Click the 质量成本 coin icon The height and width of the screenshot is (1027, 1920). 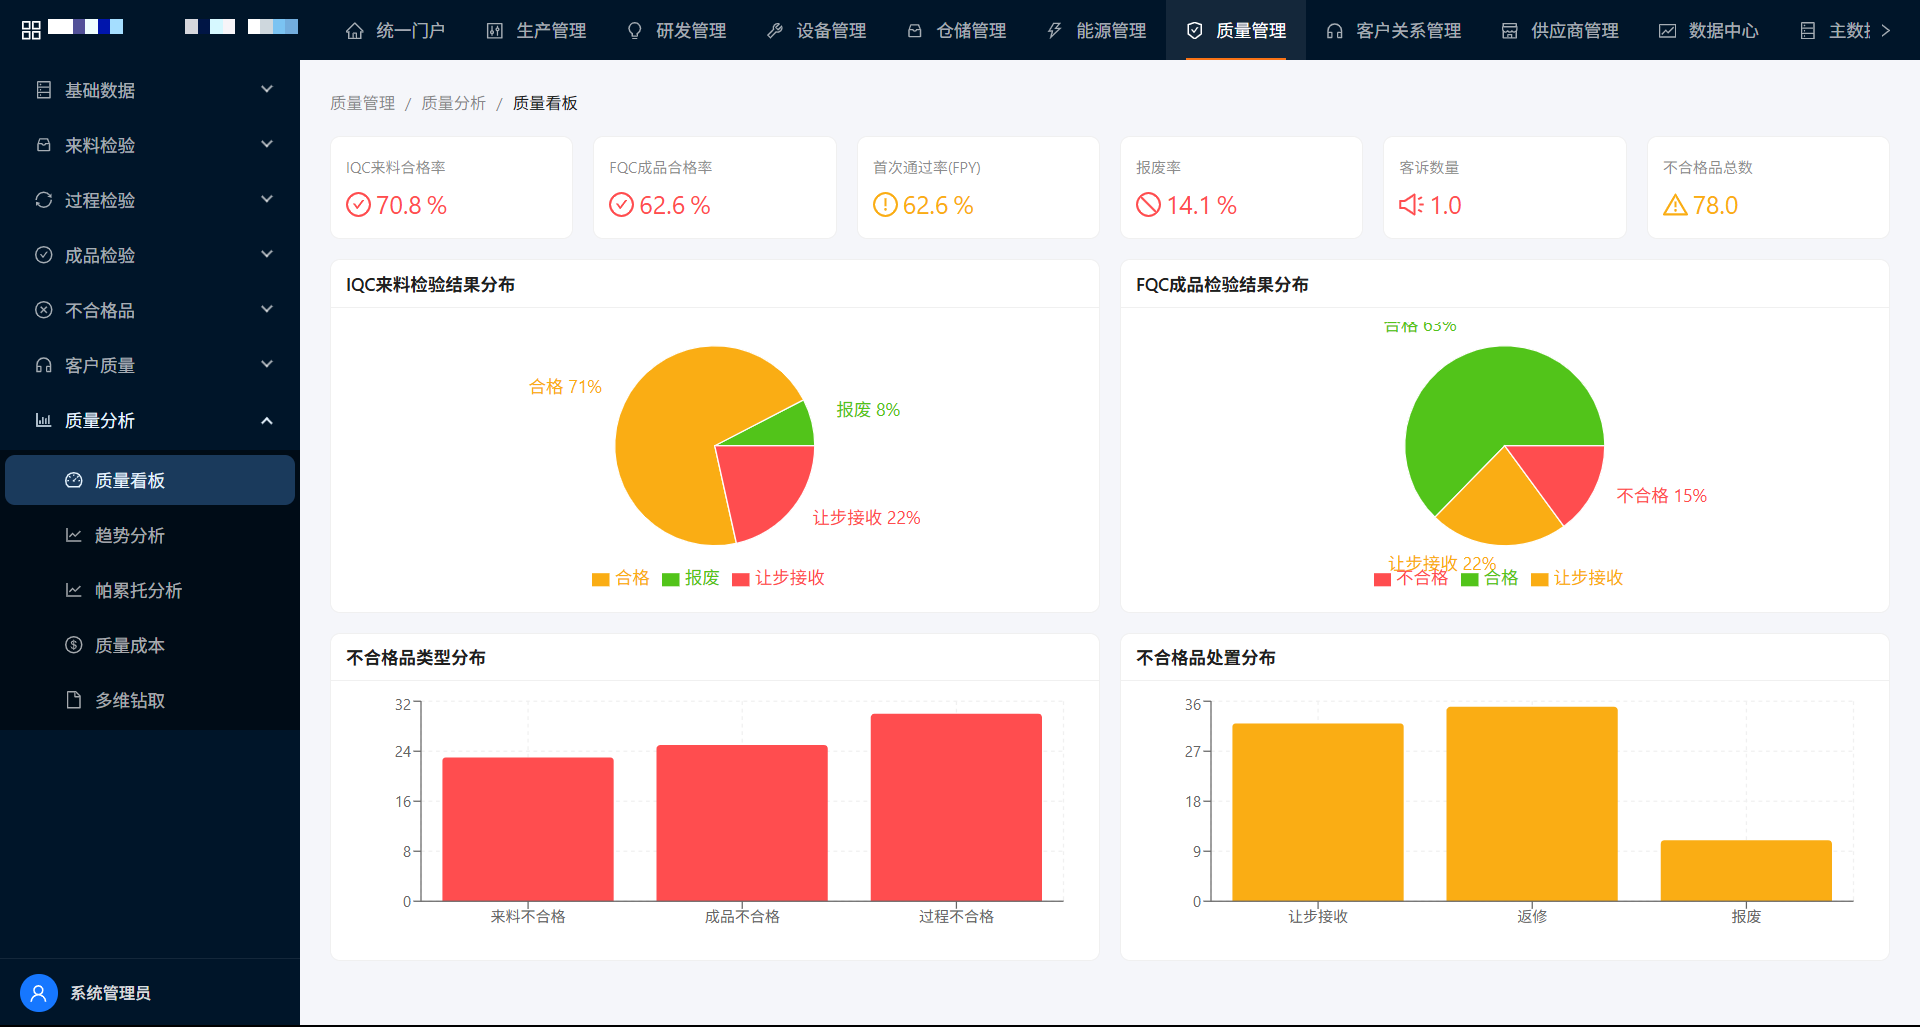click(x=73, y=645)
